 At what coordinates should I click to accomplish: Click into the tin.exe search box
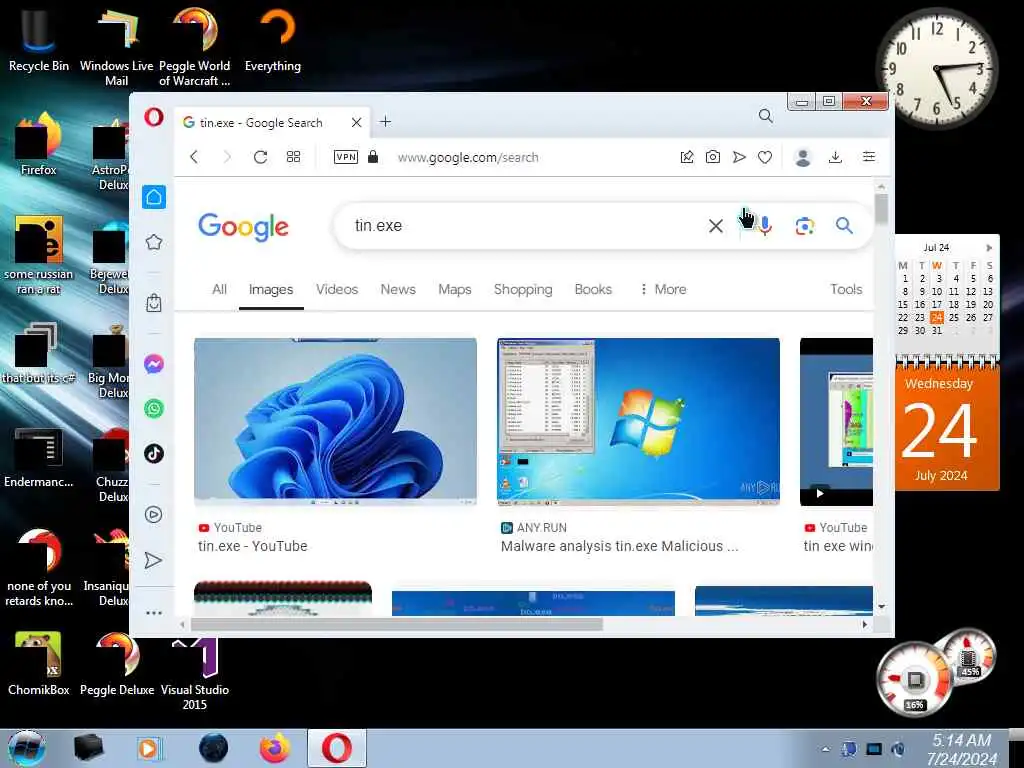click(x=522, y=225)
